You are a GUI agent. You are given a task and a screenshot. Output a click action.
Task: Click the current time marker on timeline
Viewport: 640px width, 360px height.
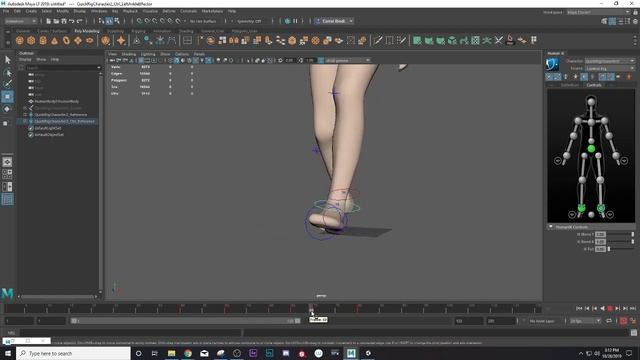click(311, 309)
